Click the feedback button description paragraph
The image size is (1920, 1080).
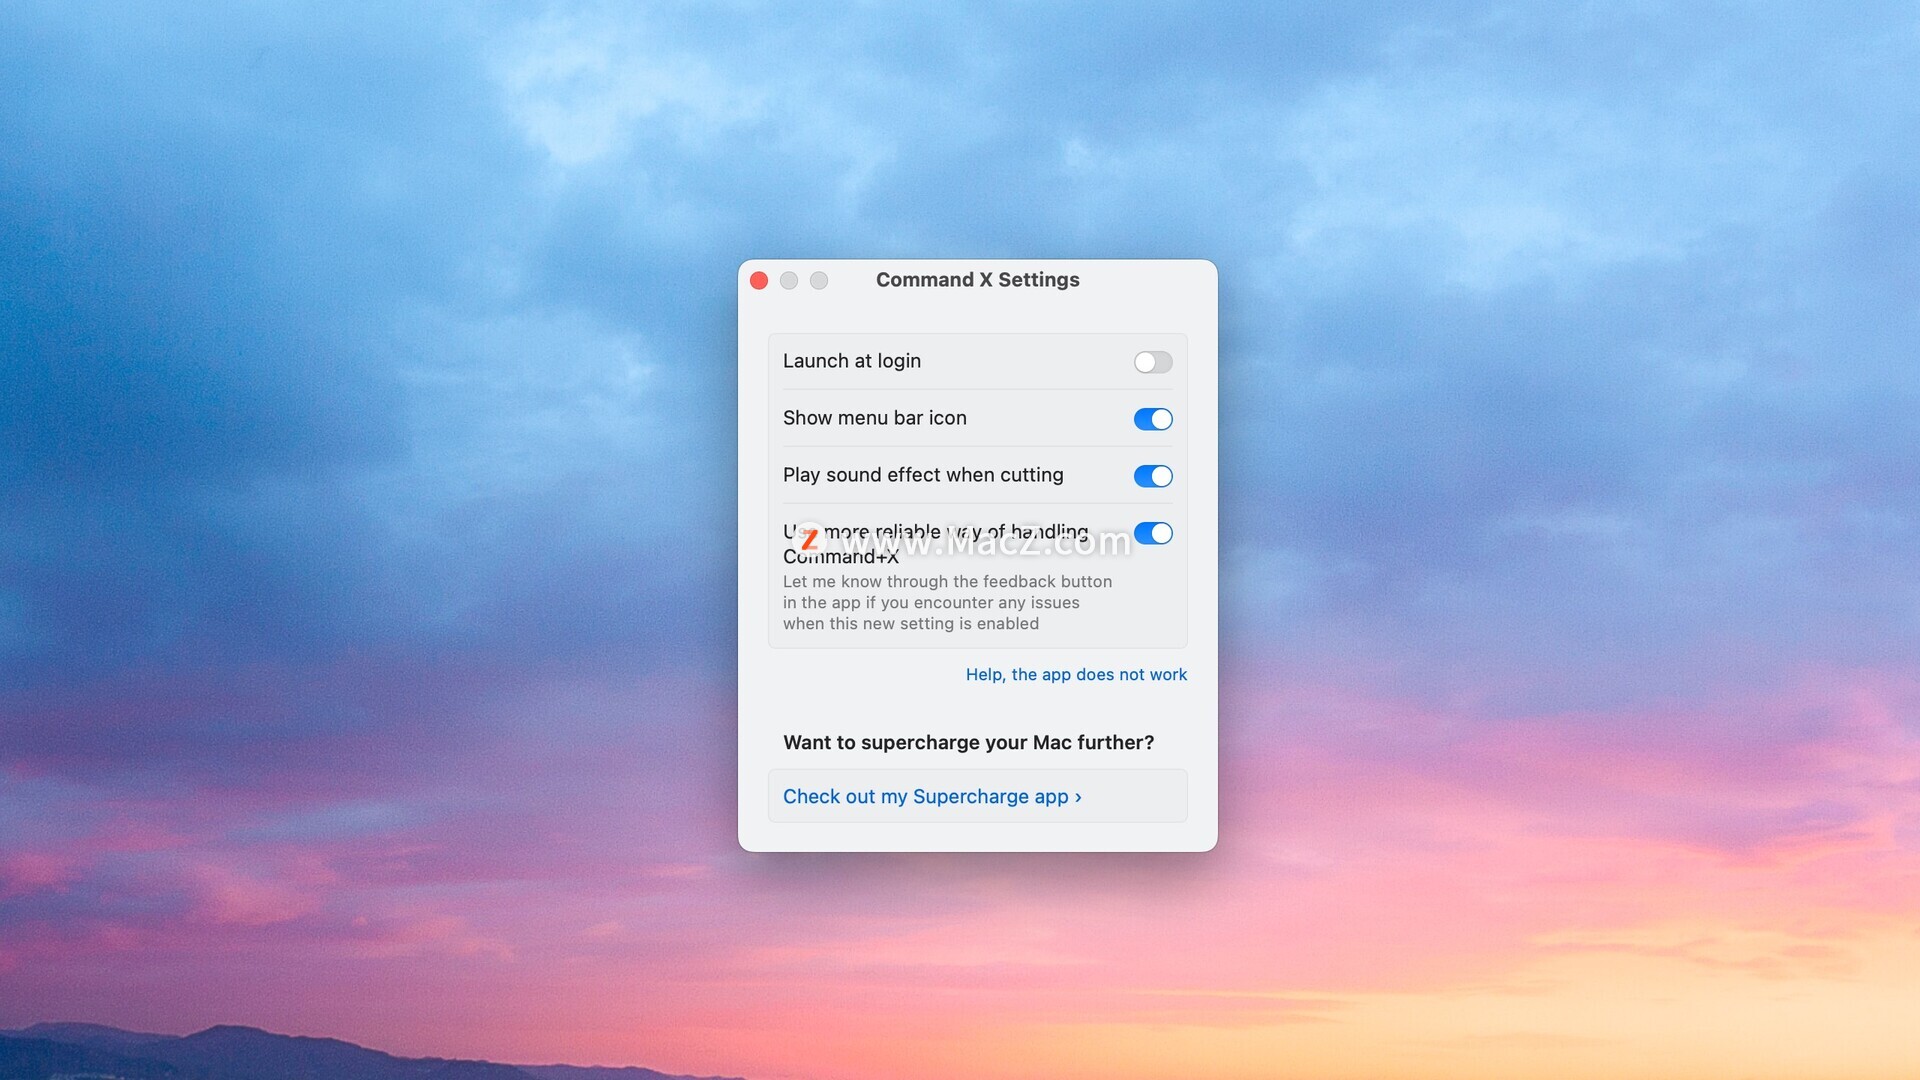point(946,603)
